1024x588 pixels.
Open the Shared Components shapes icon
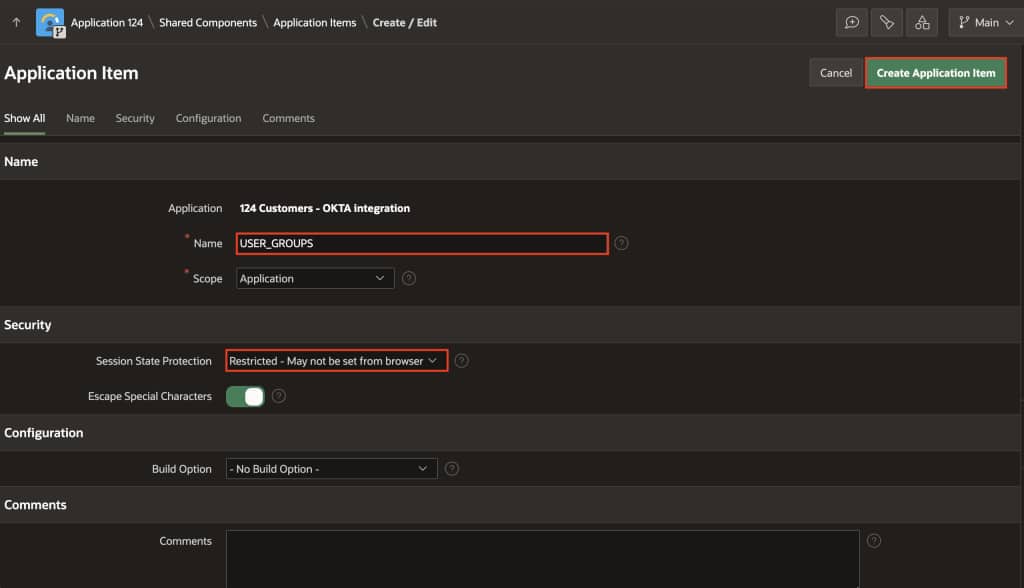(921, 22)
